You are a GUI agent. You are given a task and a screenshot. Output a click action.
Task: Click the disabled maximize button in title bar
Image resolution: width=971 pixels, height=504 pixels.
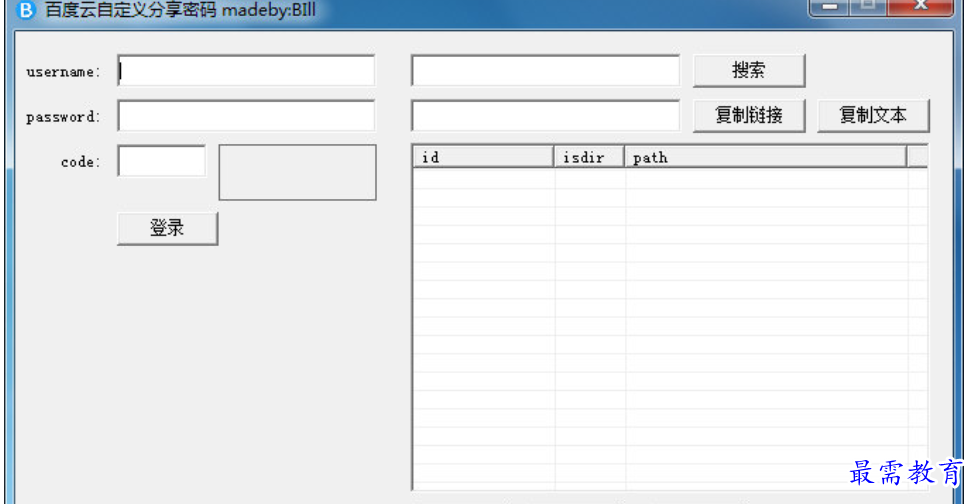(868, 7)
